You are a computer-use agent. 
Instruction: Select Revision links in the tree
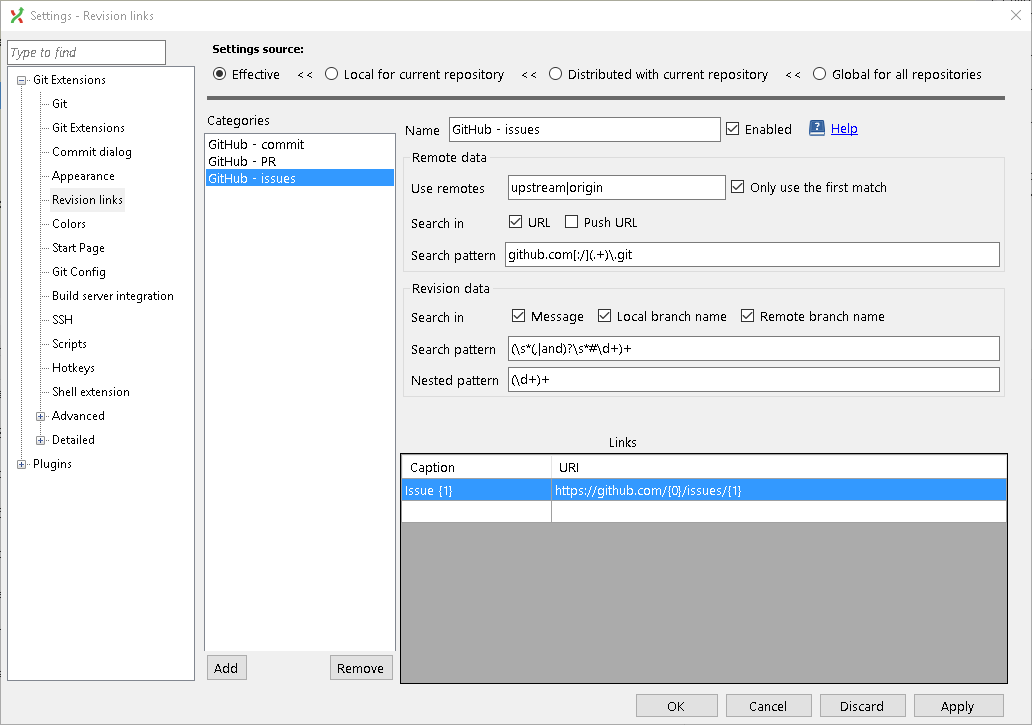[88, 200]
